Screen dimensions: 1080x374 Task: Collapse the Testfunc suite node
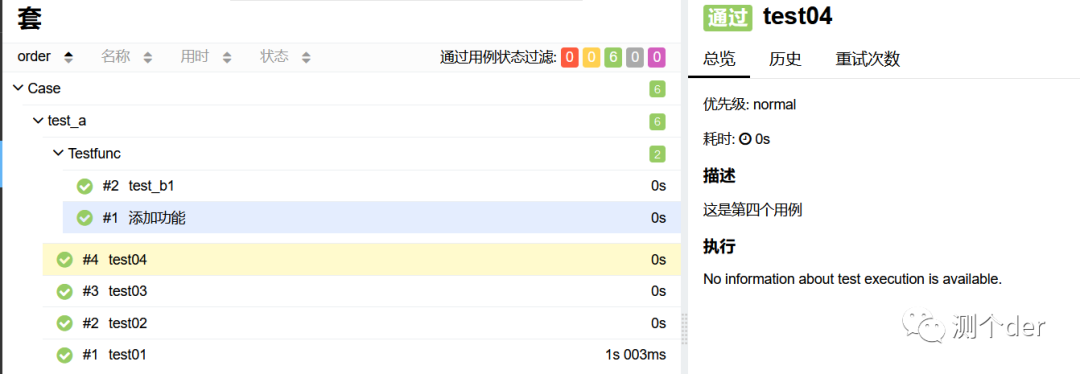[x=58, y=153]
